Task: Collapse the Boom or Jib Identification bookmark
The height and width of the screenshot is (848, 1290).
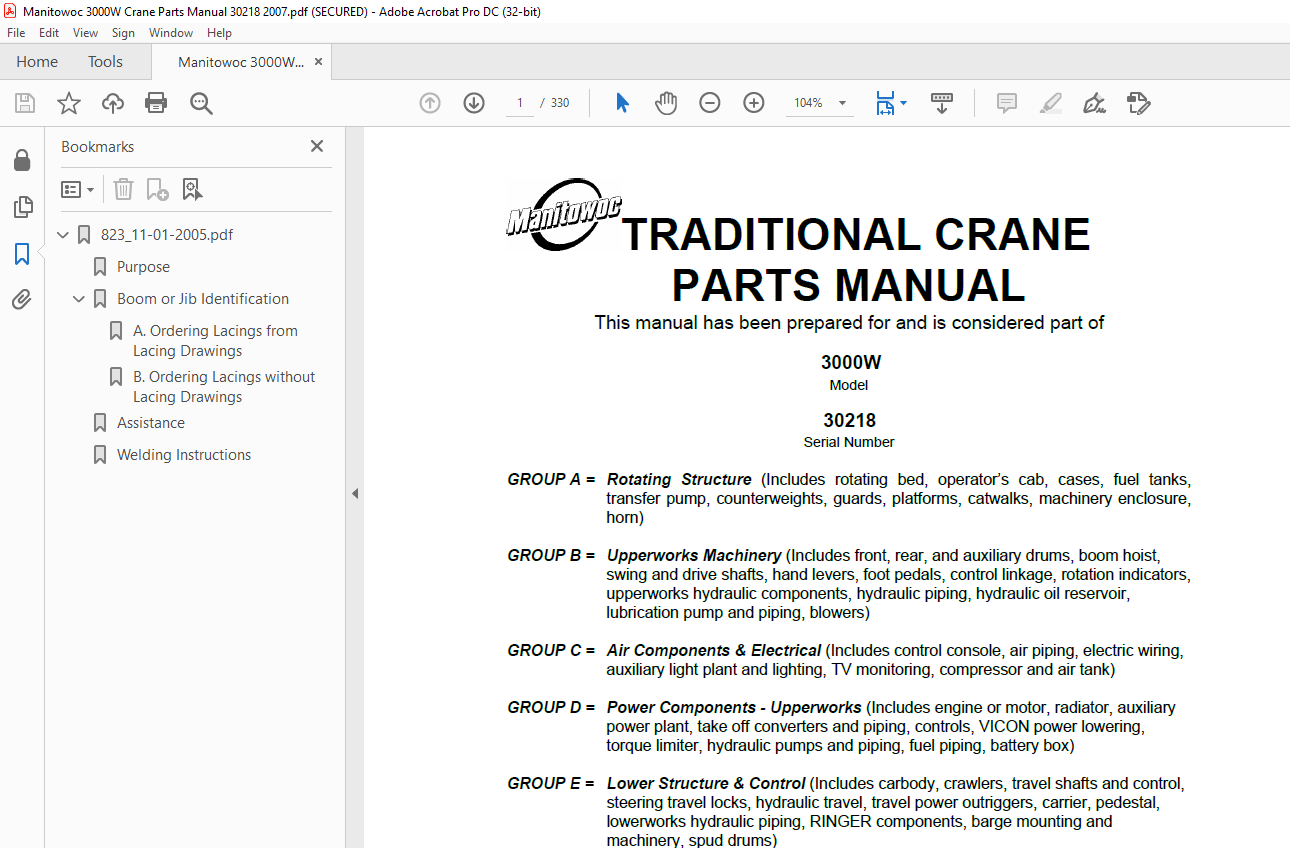Action: pyautogui.click(x=80, y=299)
